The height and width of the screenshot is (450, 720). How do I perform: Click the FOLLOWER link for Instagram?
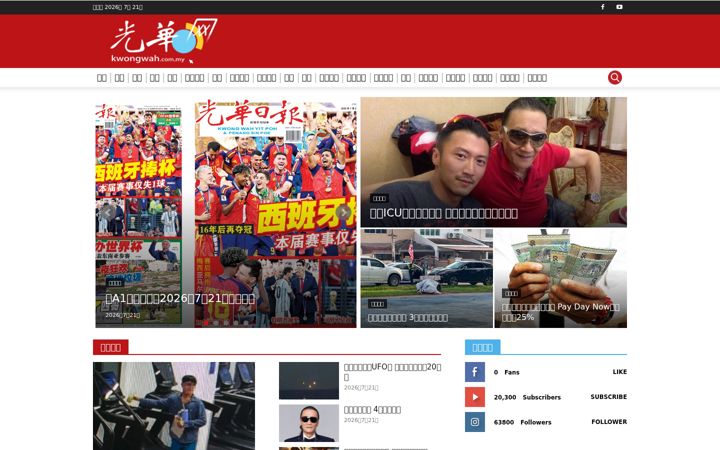click(609, 422)
